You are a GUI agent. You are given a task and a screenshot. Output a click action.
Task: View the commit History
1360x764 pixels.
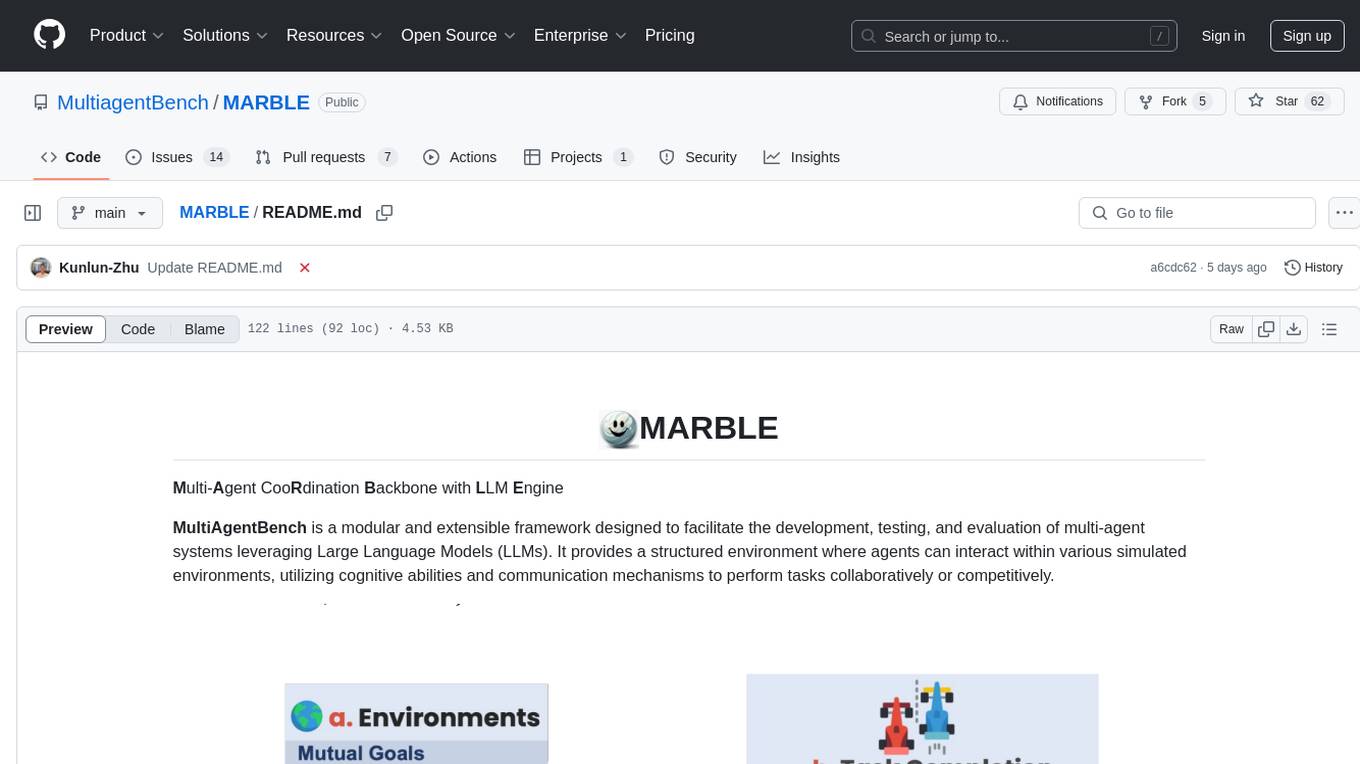pyautogui.click(x=1313, y=268)
